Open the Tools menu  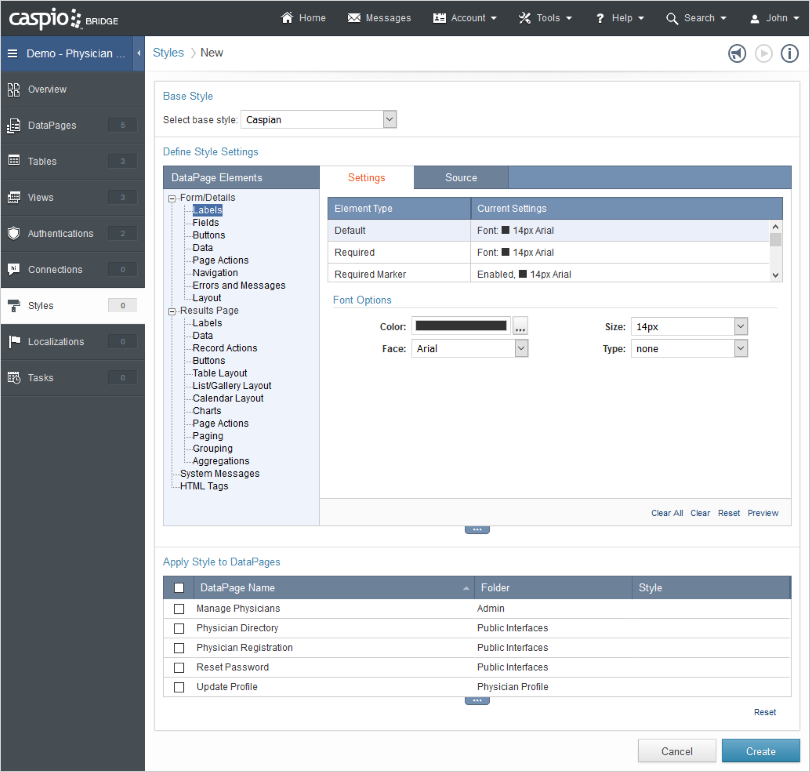click(x=546, y=18)
